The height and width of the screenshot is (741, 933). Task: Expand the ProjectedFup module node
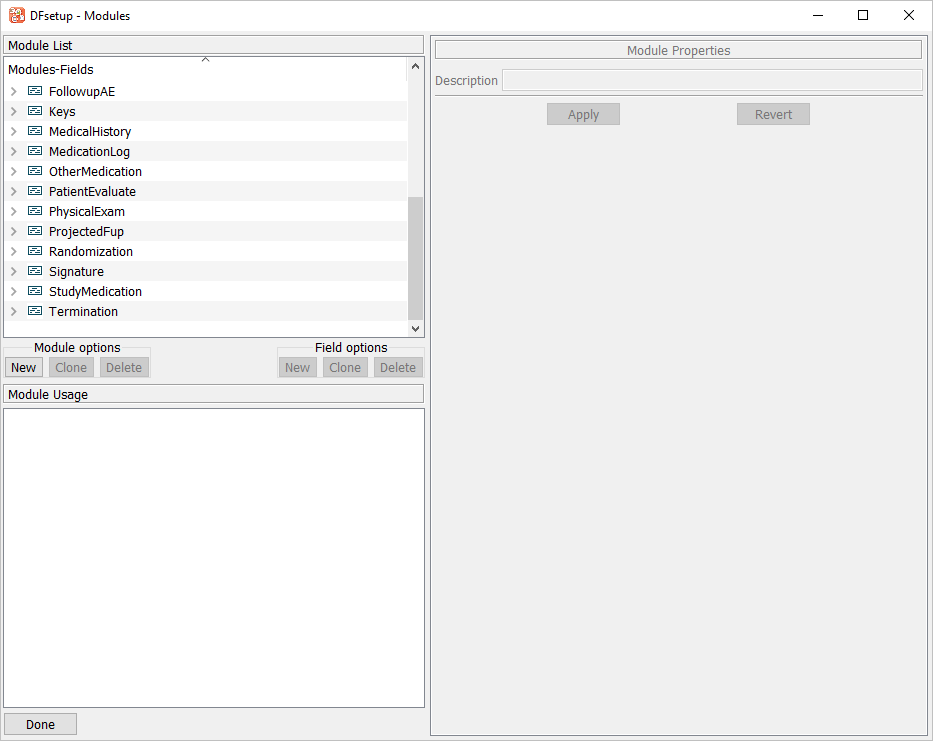click(13, 231)
